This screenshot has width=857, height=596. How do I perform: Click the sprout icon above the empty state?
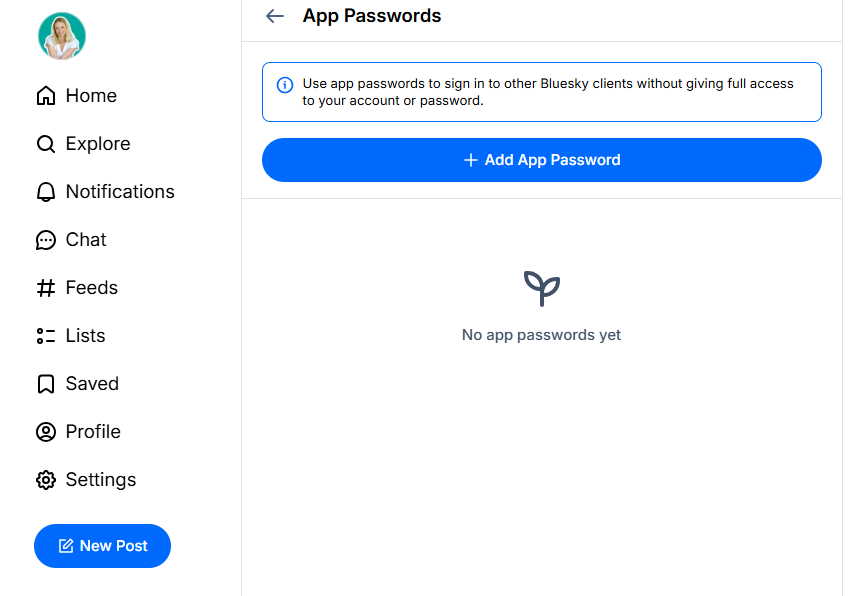[541, 289]
